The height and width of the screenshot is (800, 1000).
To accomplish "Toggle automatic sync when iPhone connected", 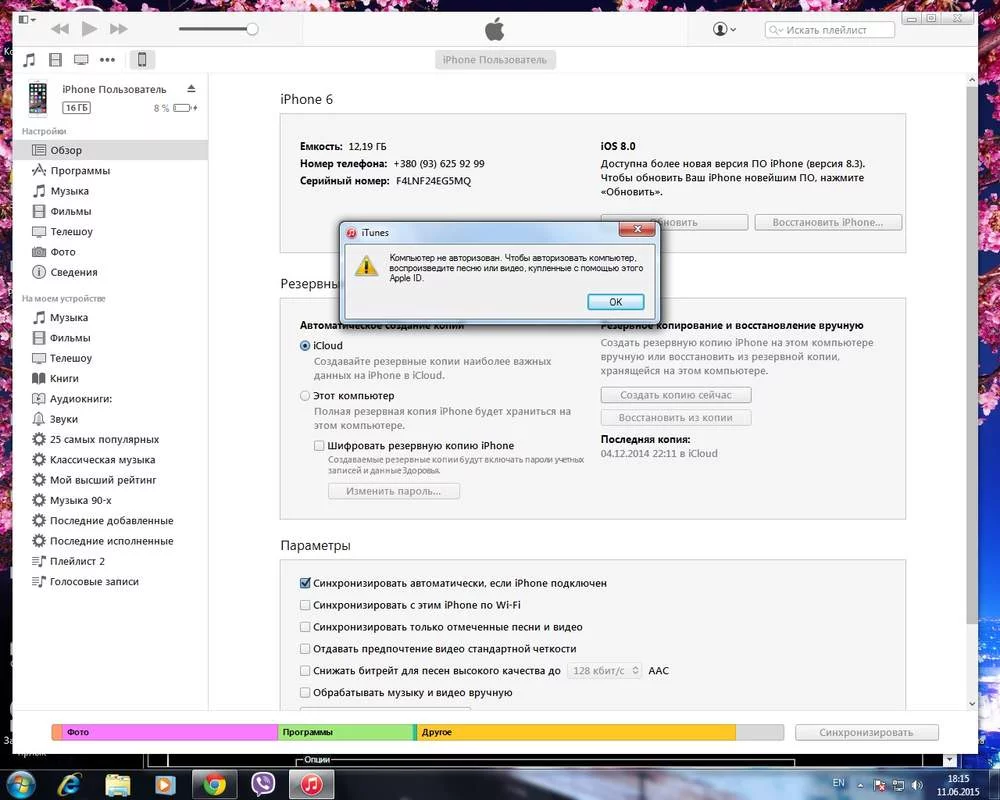I will point(305,583).
